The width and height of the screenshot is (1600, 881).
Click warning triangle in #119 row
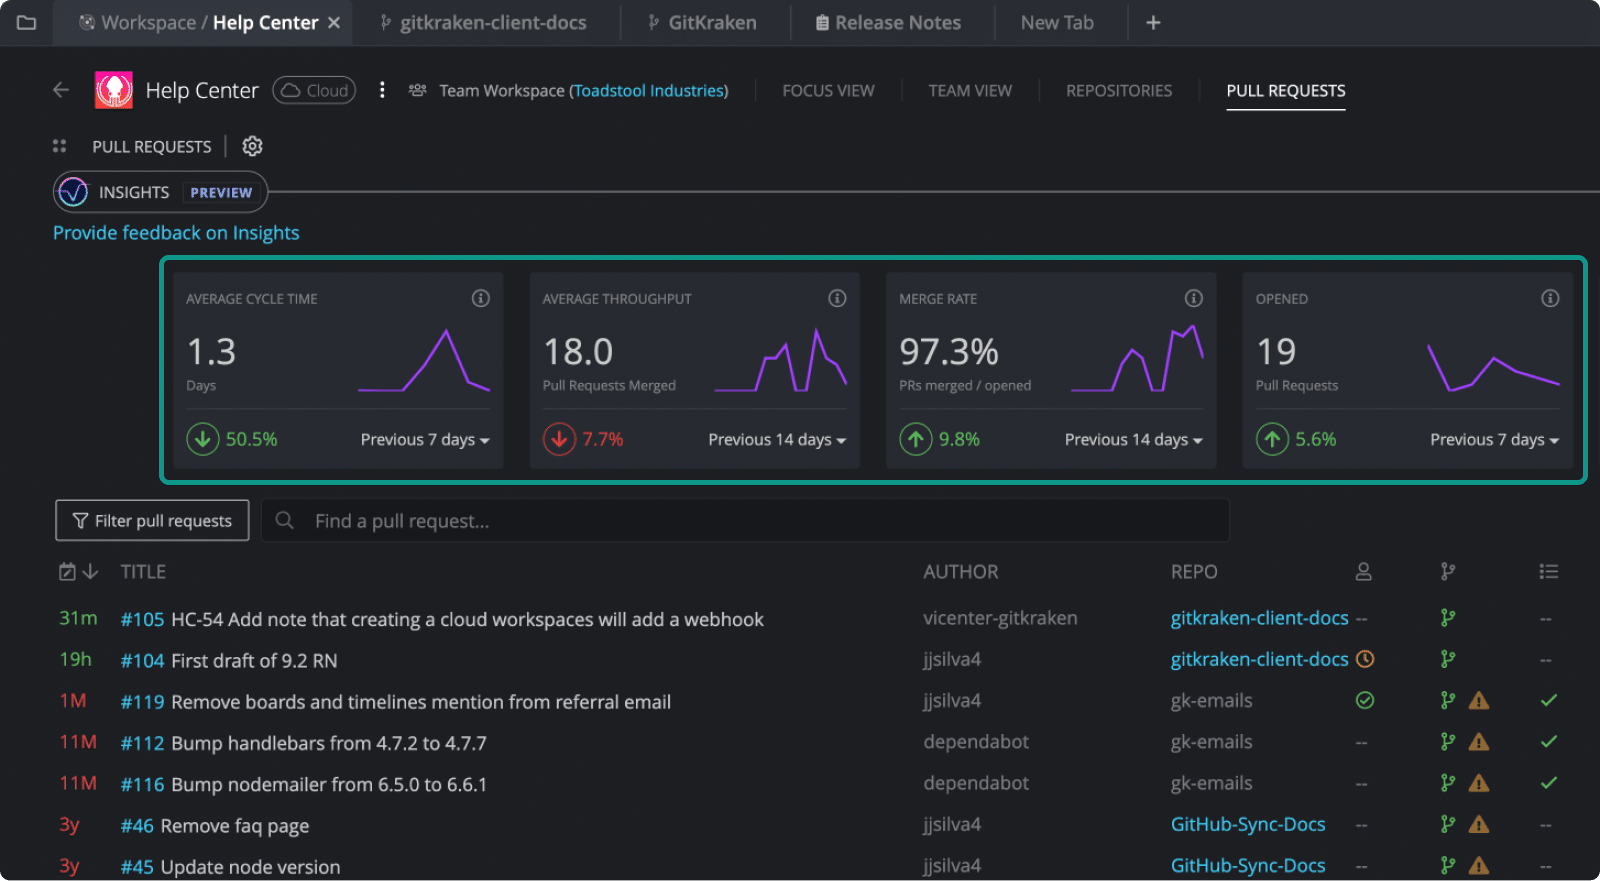click(x=1479, y=701)
